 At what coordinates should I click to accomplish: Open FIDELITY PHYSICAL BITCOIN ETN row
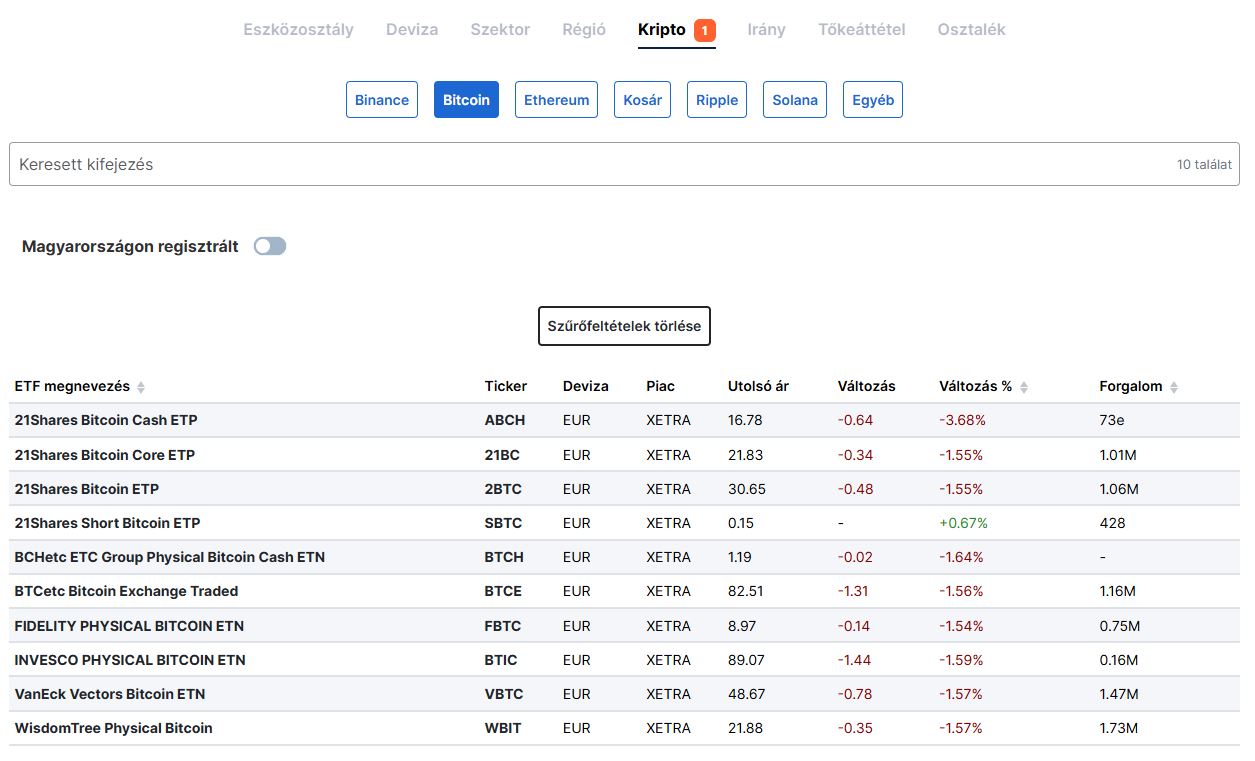click(x=624, y=626)
